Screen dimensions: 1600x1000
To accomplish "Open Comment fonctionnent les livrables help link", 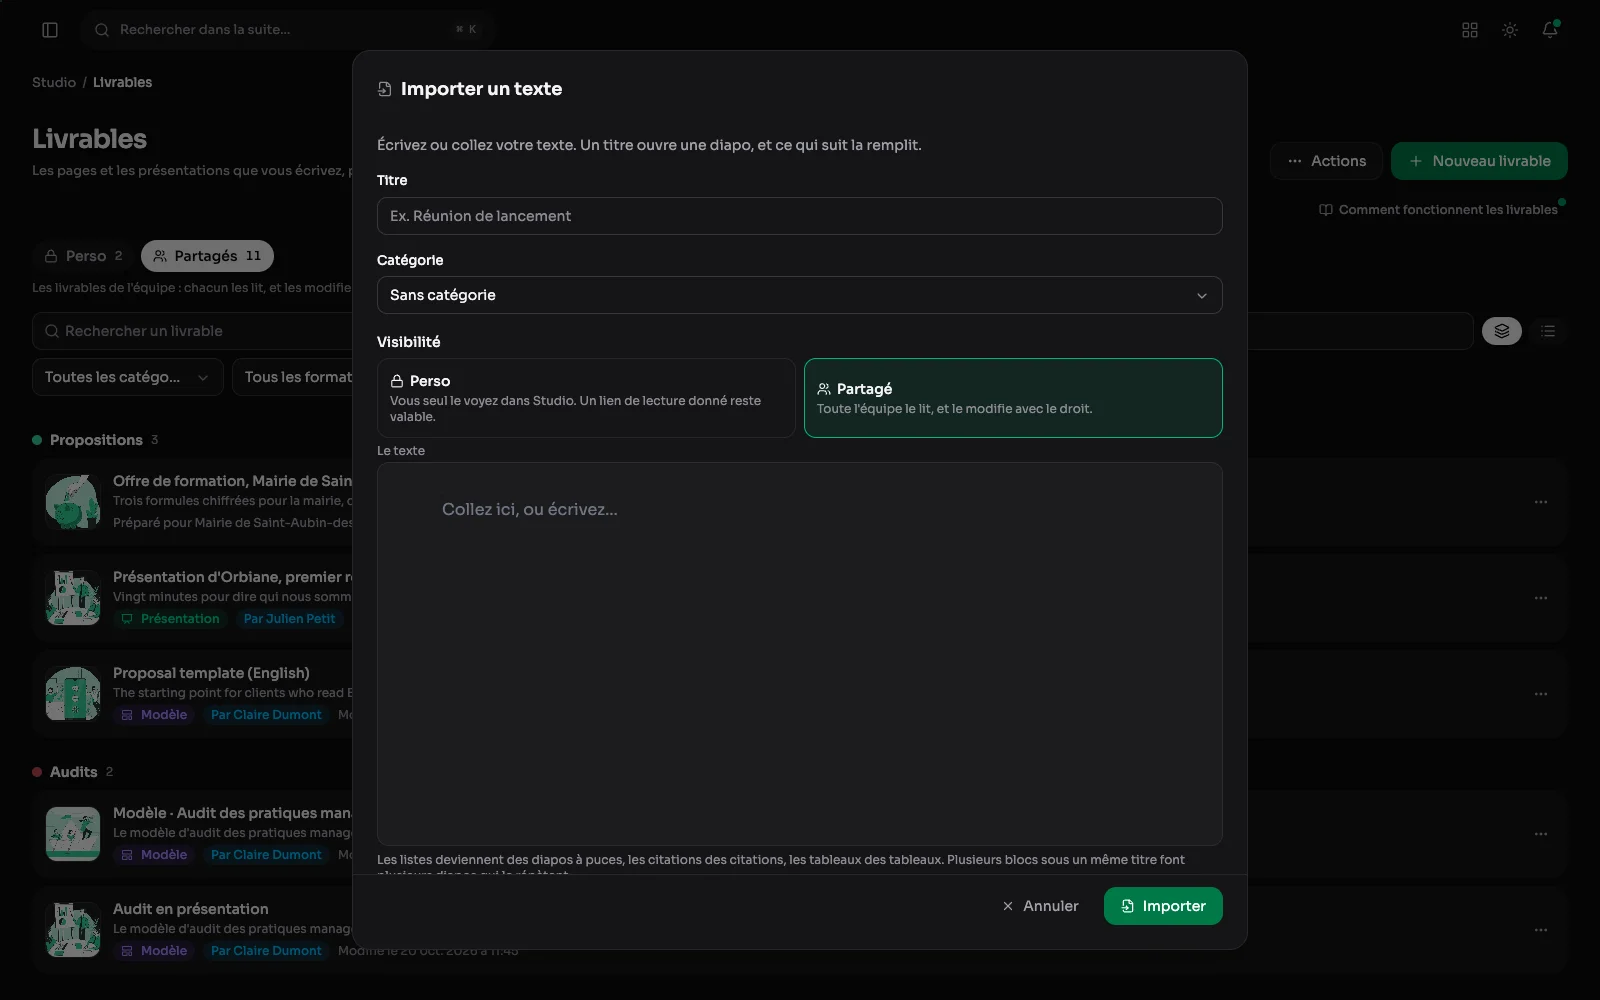I will 1438,210.
